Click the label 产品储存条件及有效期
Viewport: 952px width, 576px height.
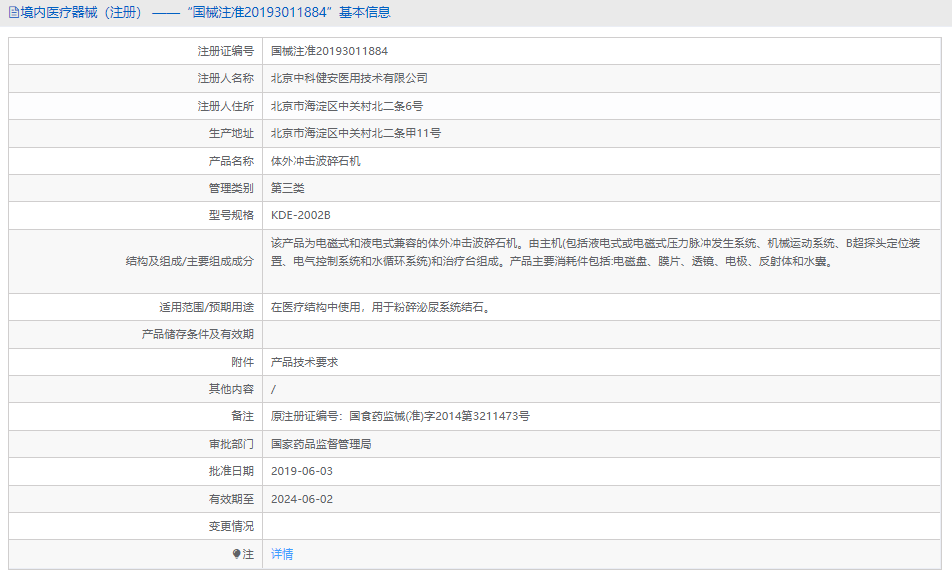click(197, 334)
